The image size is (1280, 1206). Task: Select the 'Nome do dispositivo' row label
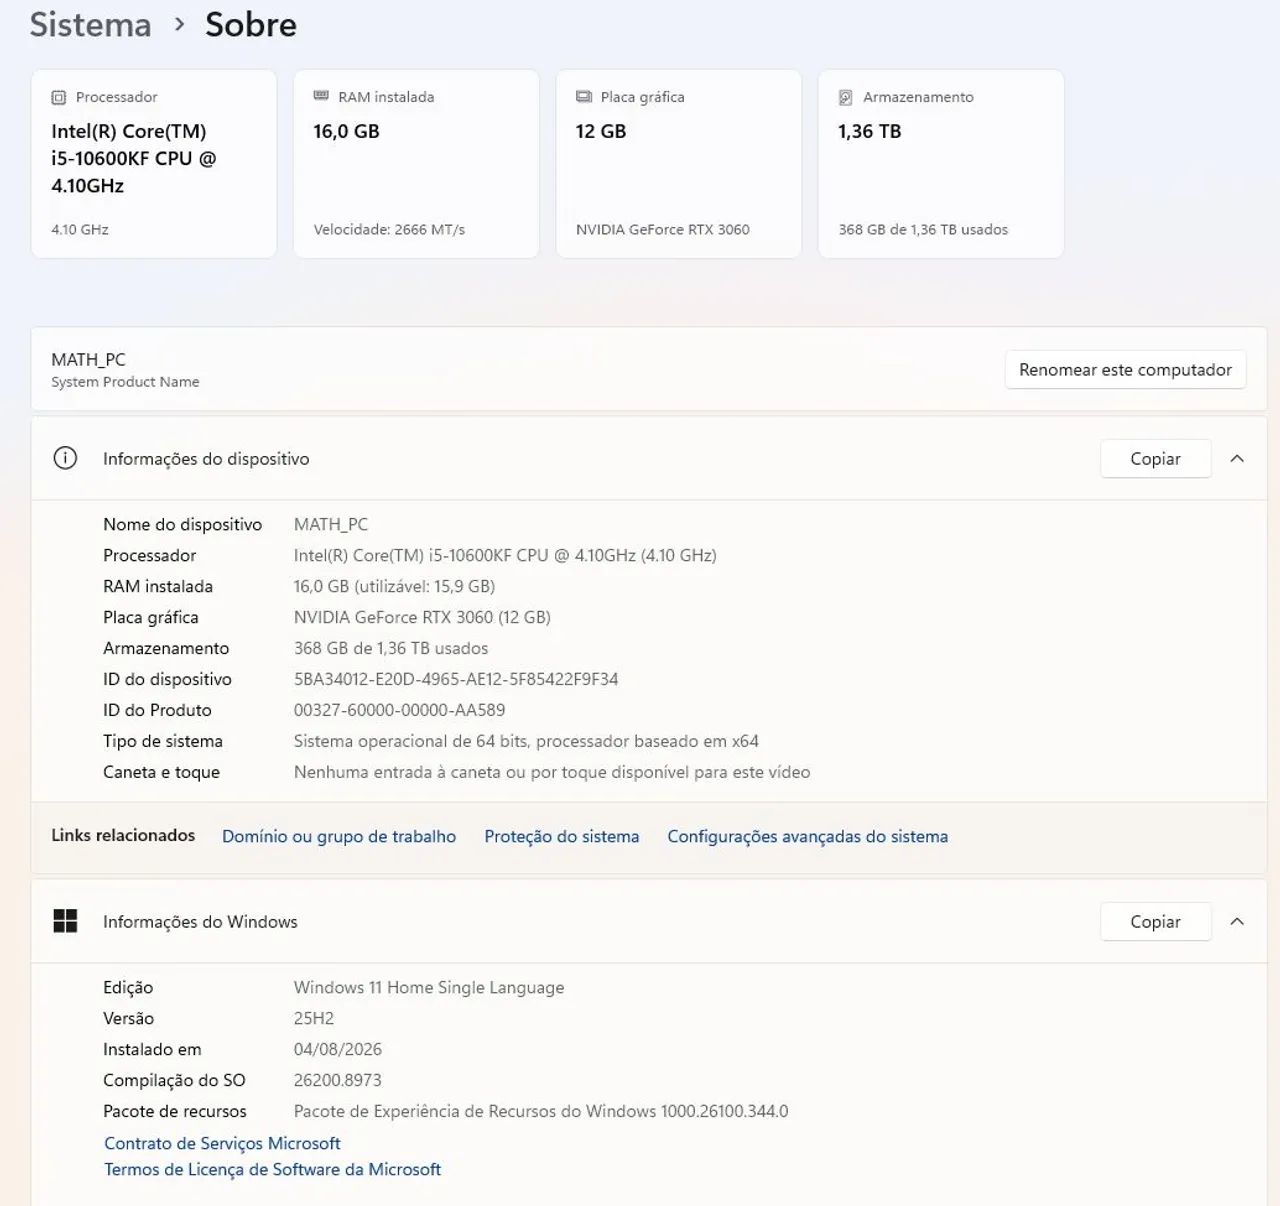[x=182, y=524]
